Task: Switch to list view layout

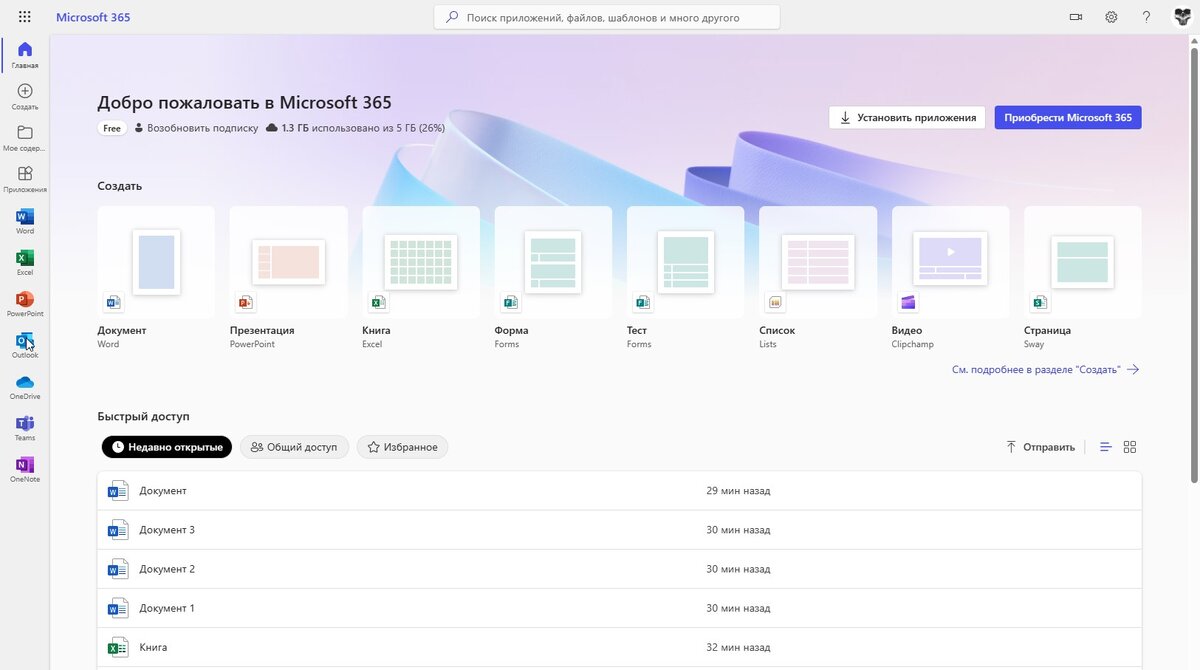Action: point(1106,447)
